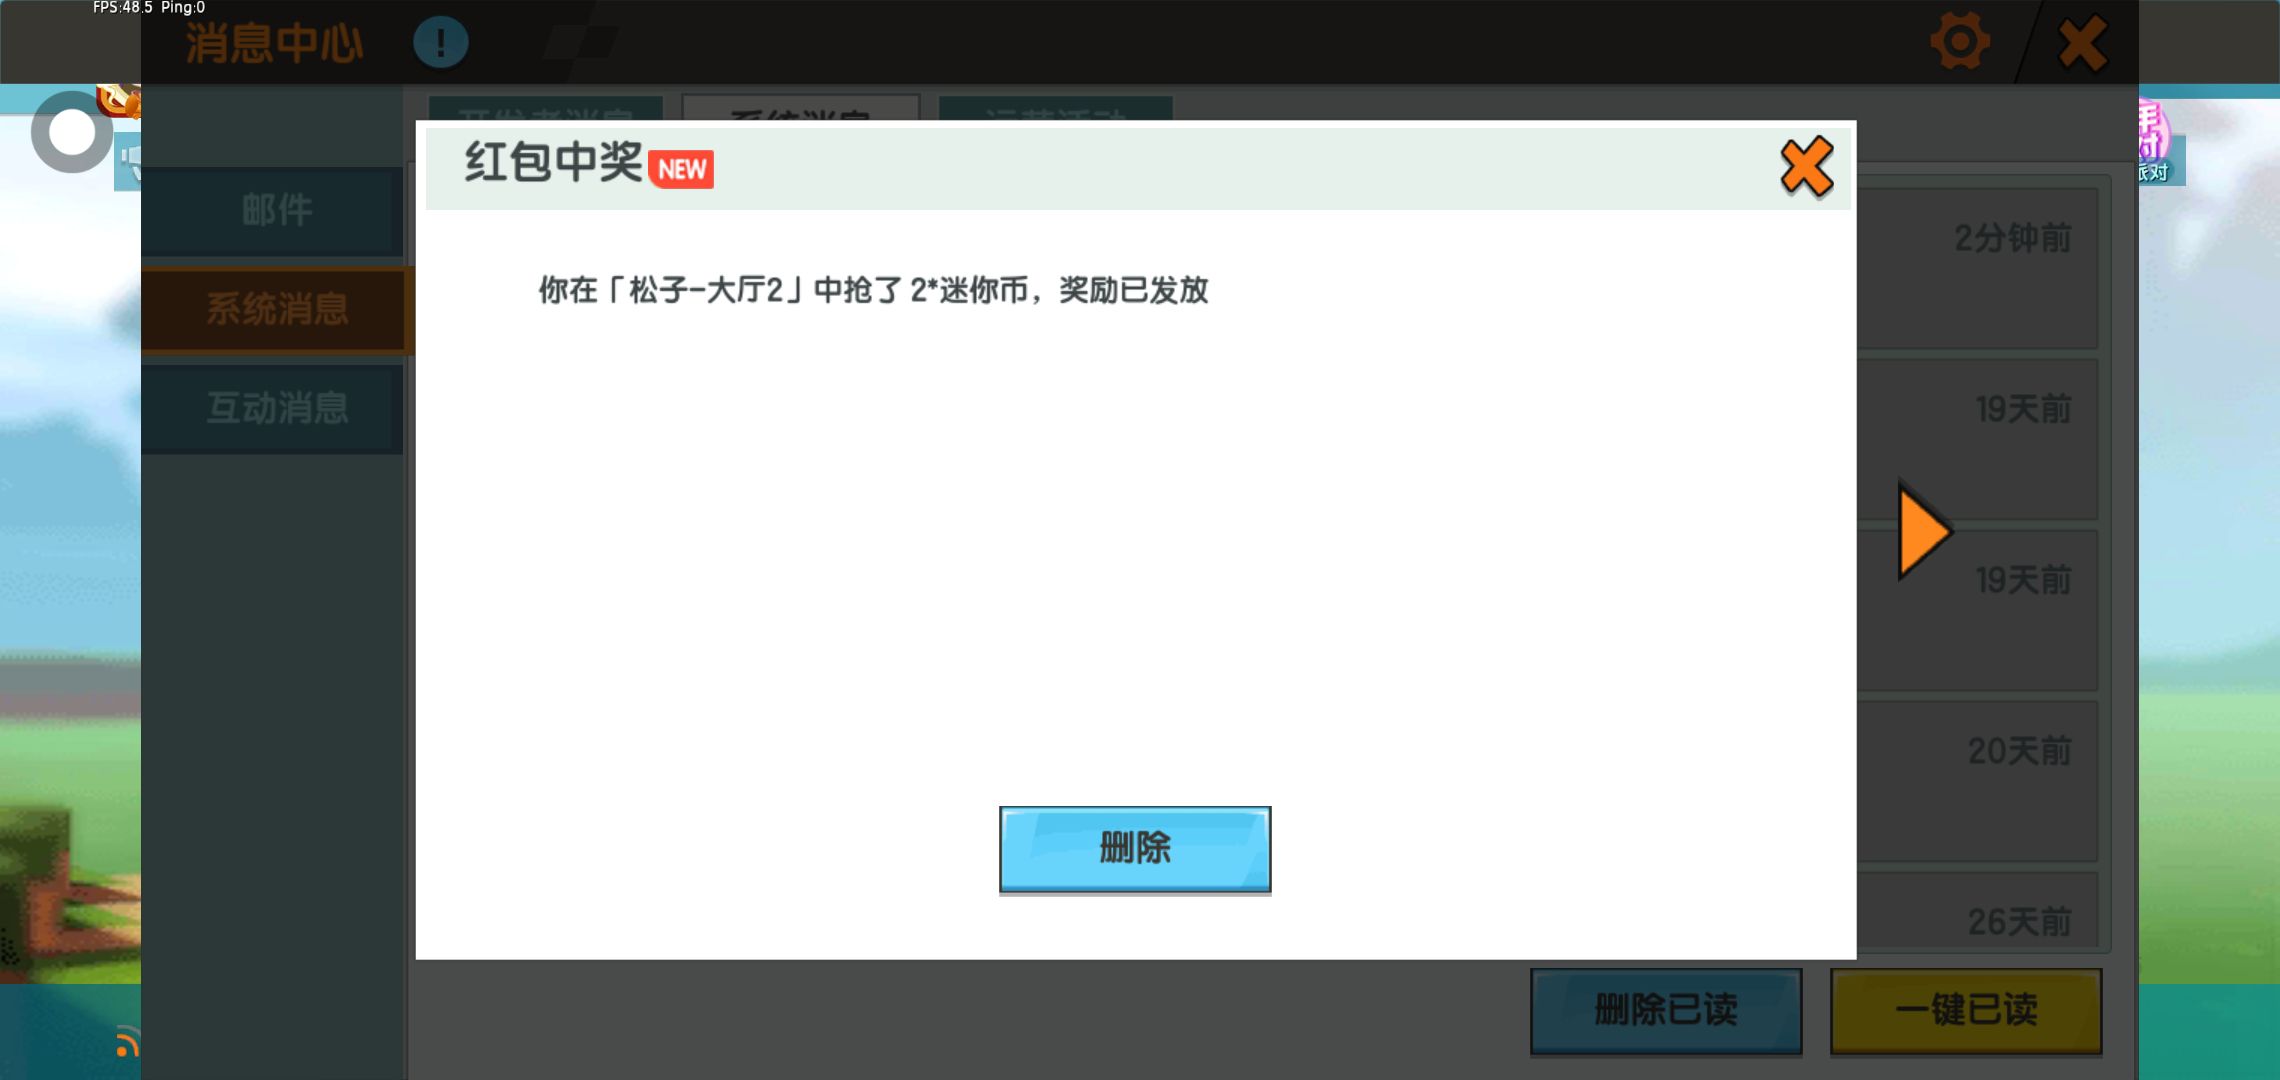Viewport: 2280px width, 1080px height.
Task: Open the 互动消息 tab
Action: click(275, 408)
